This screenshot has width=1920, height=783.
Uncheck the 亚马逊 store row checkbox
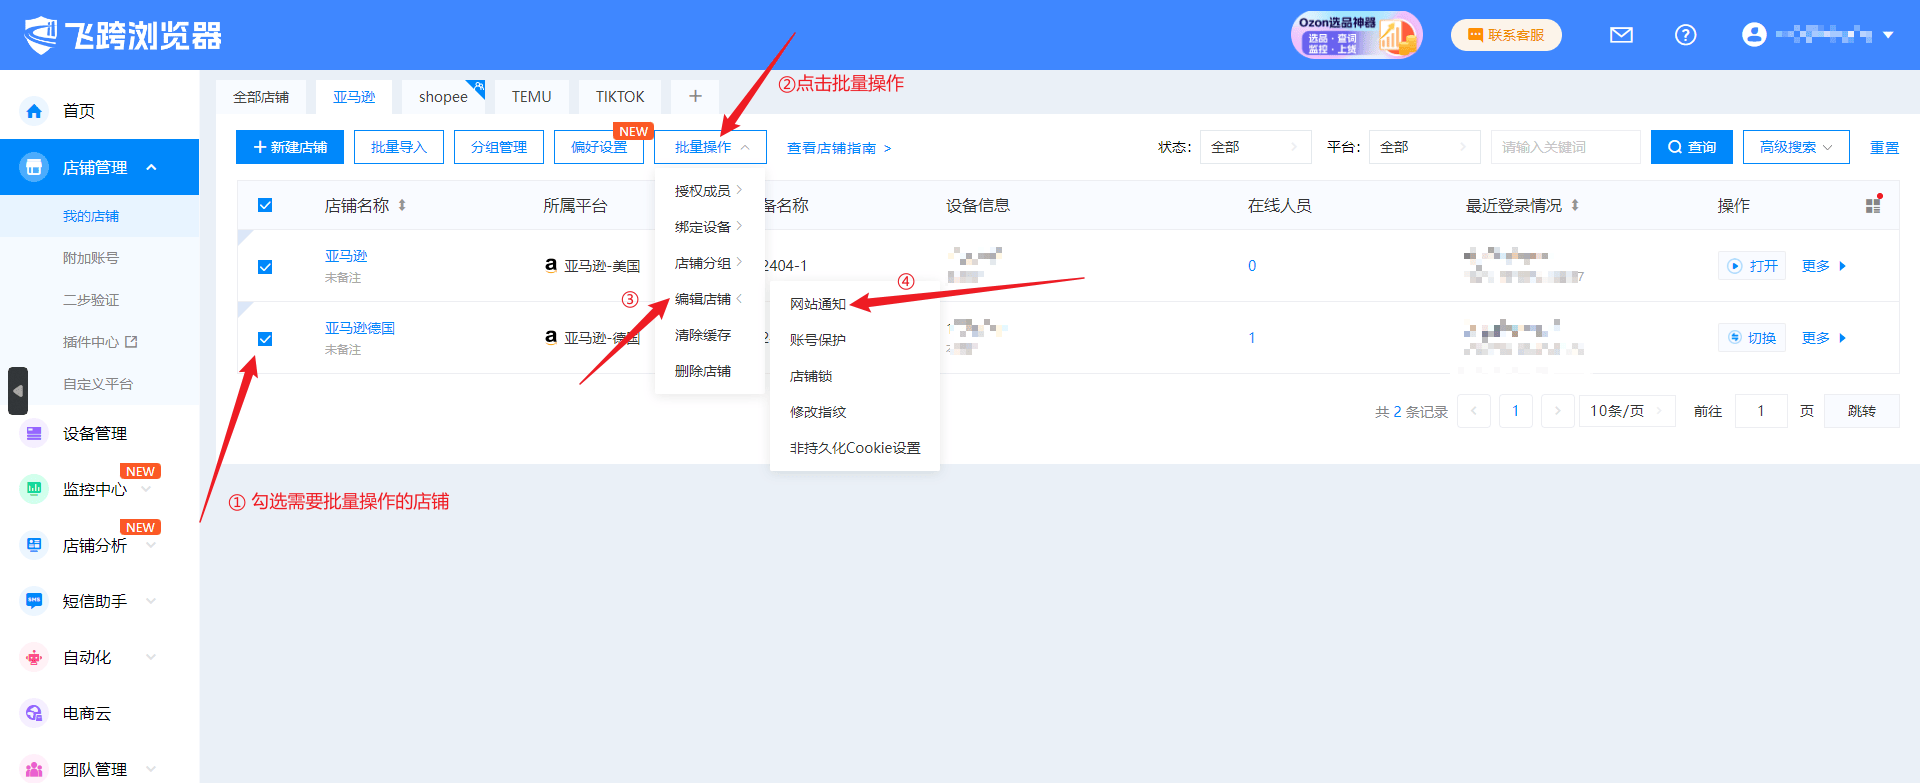tap(265, 267)
